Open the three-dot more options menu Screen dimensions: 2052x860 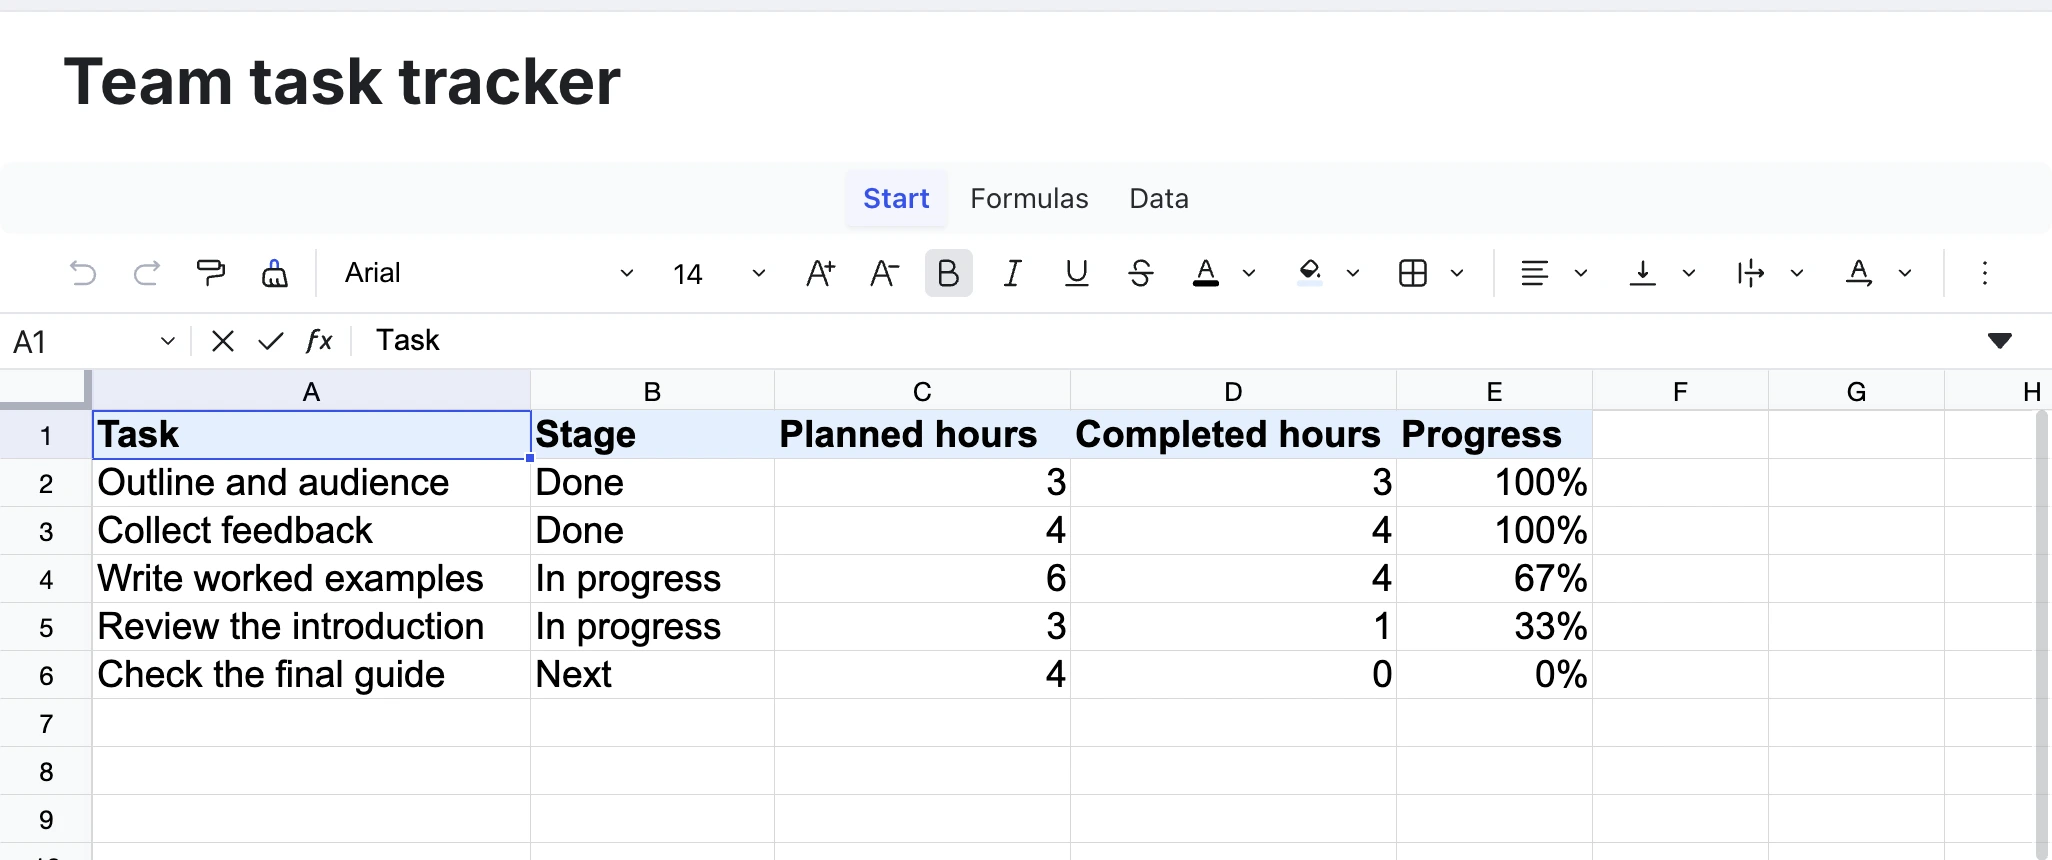[x=1985, y=273]
